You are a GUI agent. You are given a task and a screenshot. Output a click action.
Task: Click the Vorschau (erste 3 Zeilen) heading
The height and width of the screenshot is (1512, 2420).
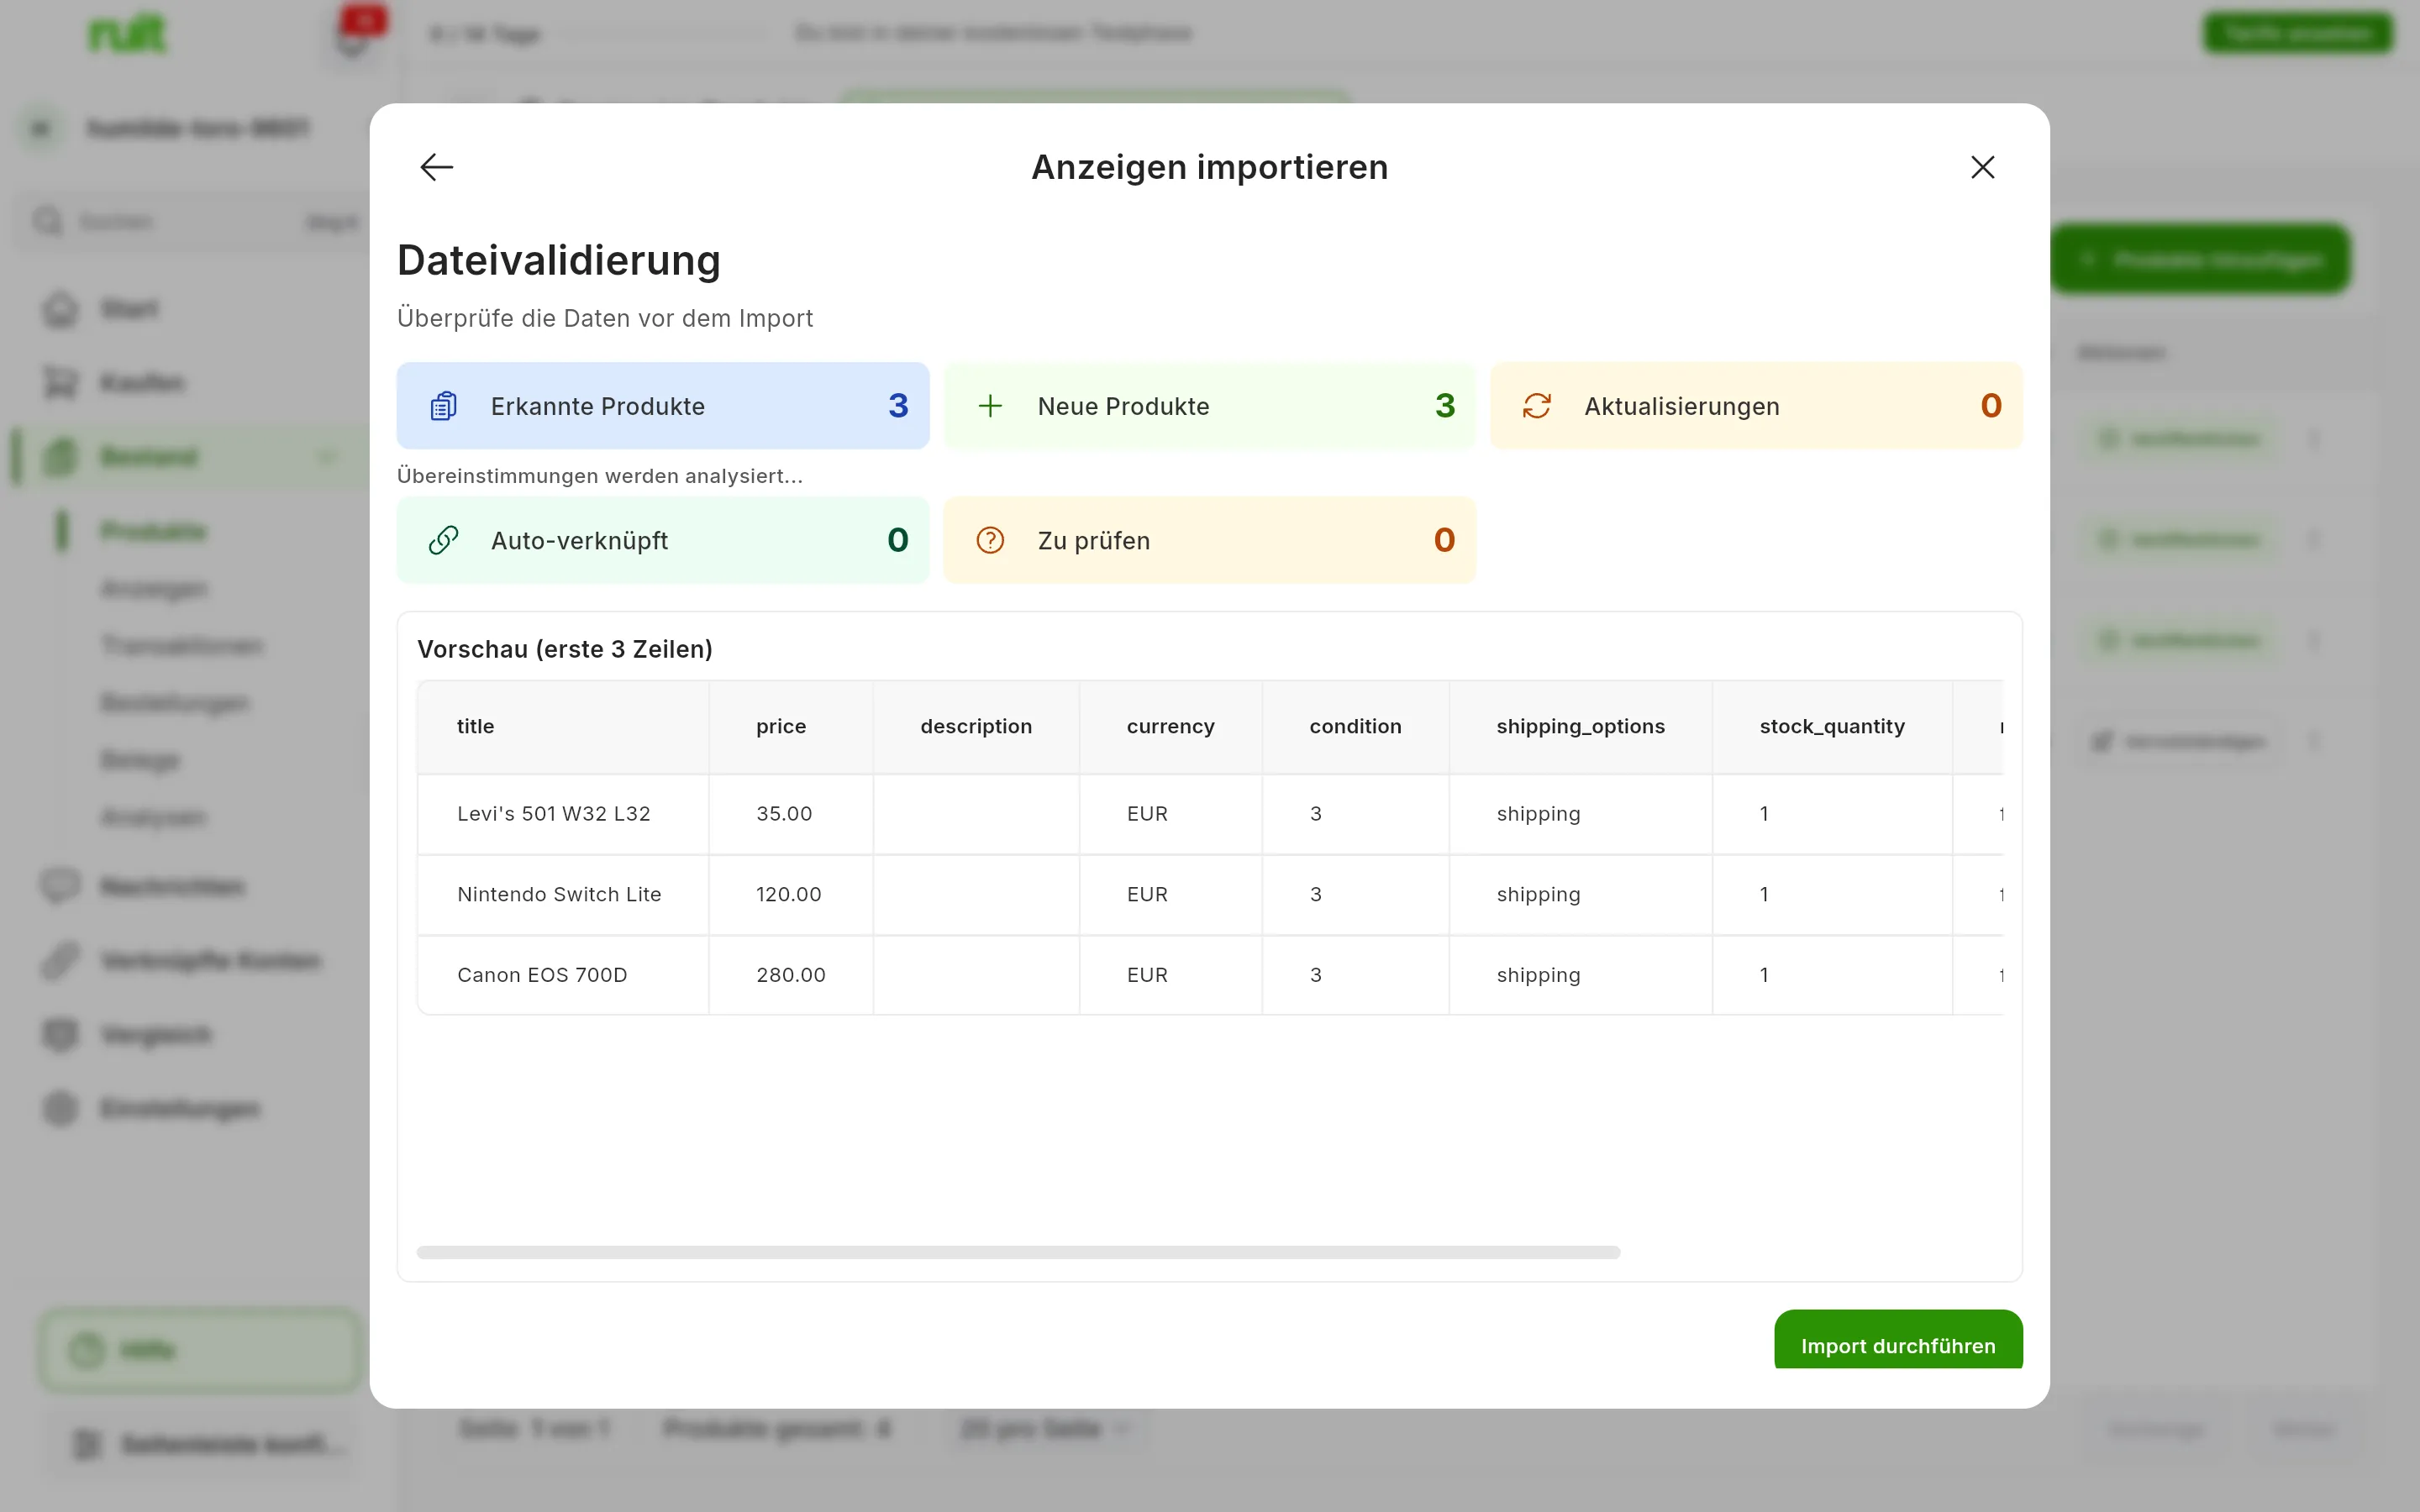565,650
